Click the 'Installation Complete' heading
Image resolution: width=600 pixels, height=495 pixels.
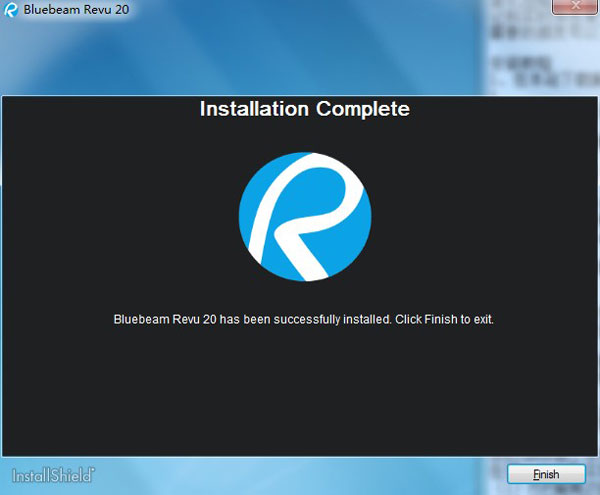[305, 109]
